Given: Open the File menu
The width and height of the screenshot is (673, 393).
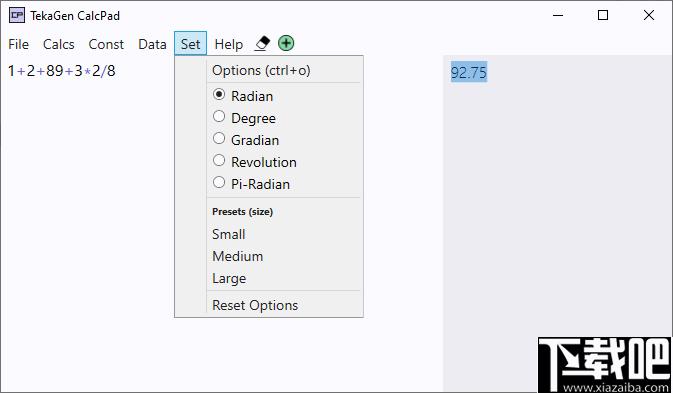Looking at the screenshot, I should pyautogui.click(x=18, y=44).
